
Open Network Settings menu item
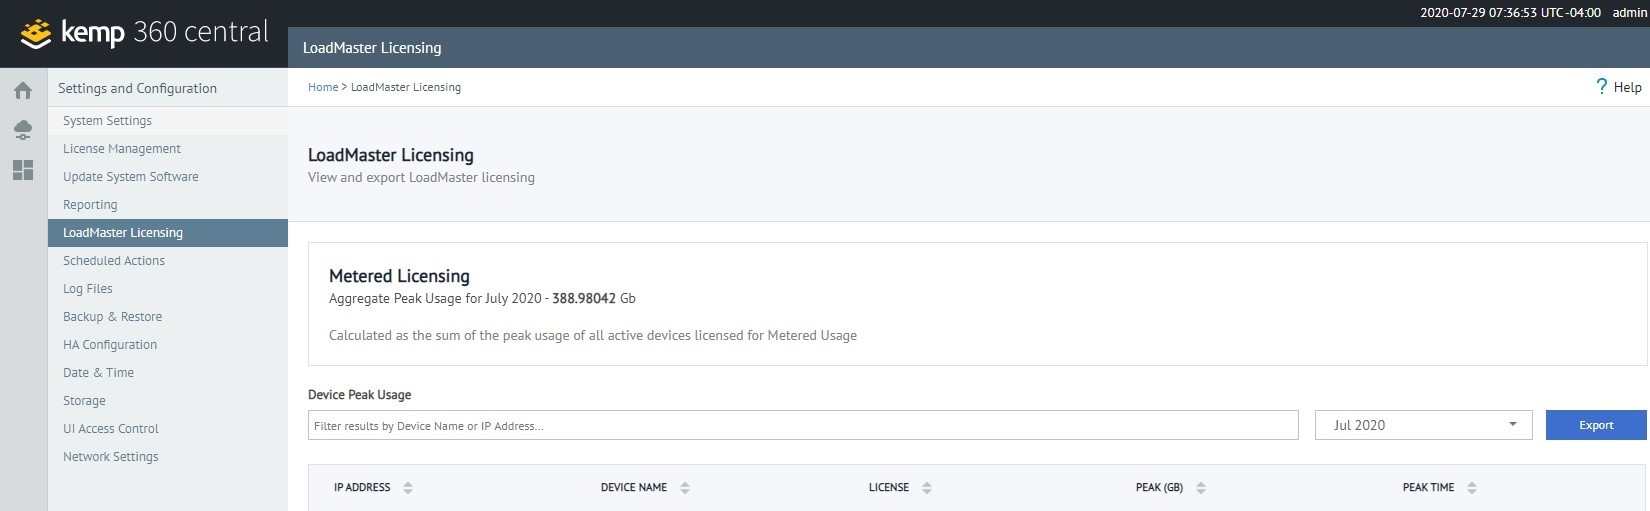[168, 457]
